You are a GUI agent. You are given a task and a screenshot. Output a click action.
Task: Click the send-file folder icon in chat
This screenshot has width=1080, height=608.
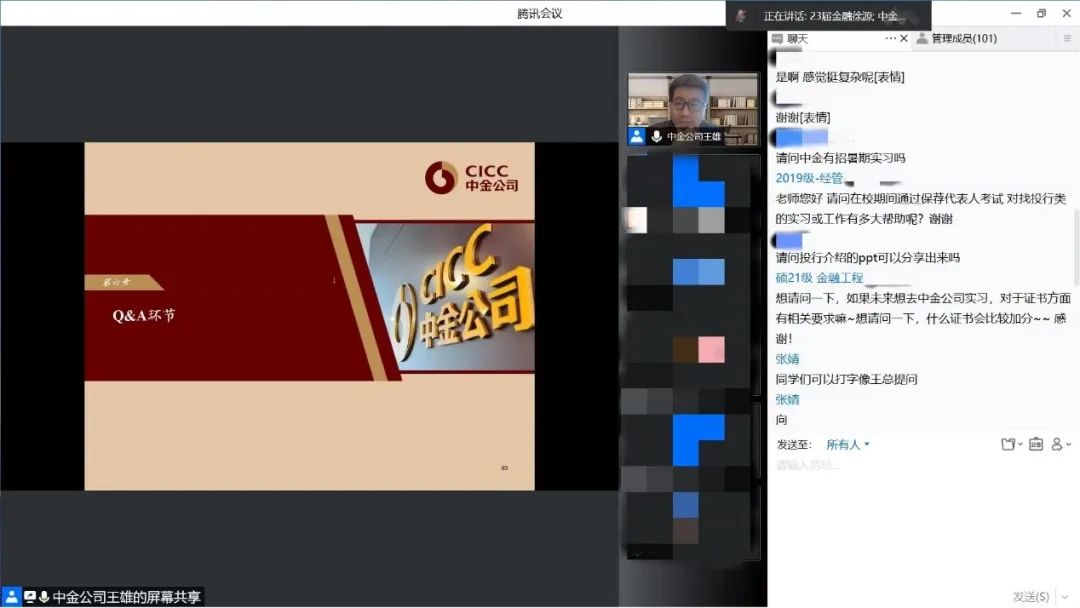pyautogui.click(x=1008, y=445)
